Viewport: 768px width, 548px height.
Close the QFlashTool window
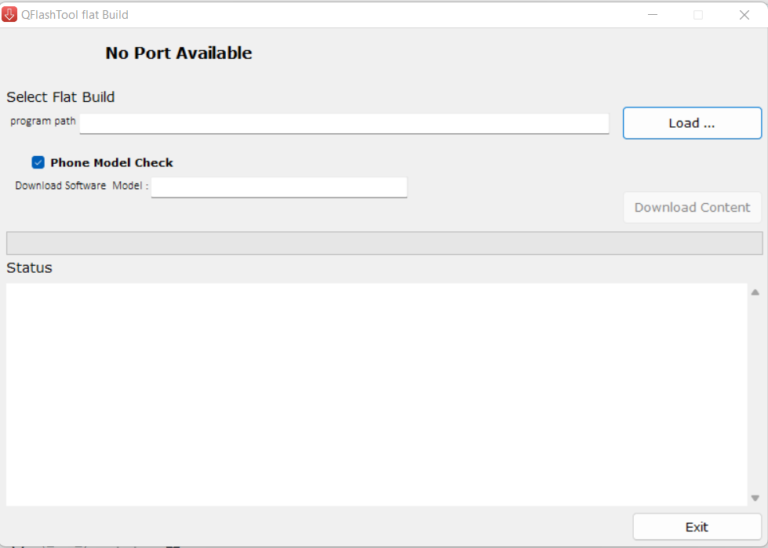(744, 15)
